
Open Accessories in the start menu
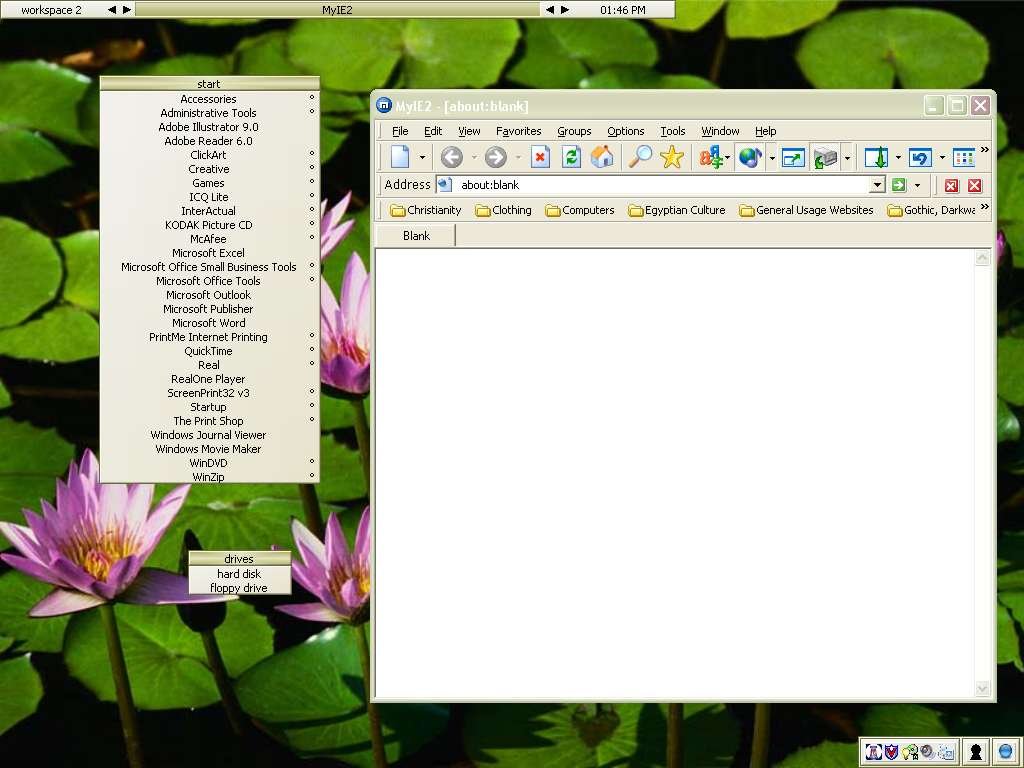click(208, 99)
